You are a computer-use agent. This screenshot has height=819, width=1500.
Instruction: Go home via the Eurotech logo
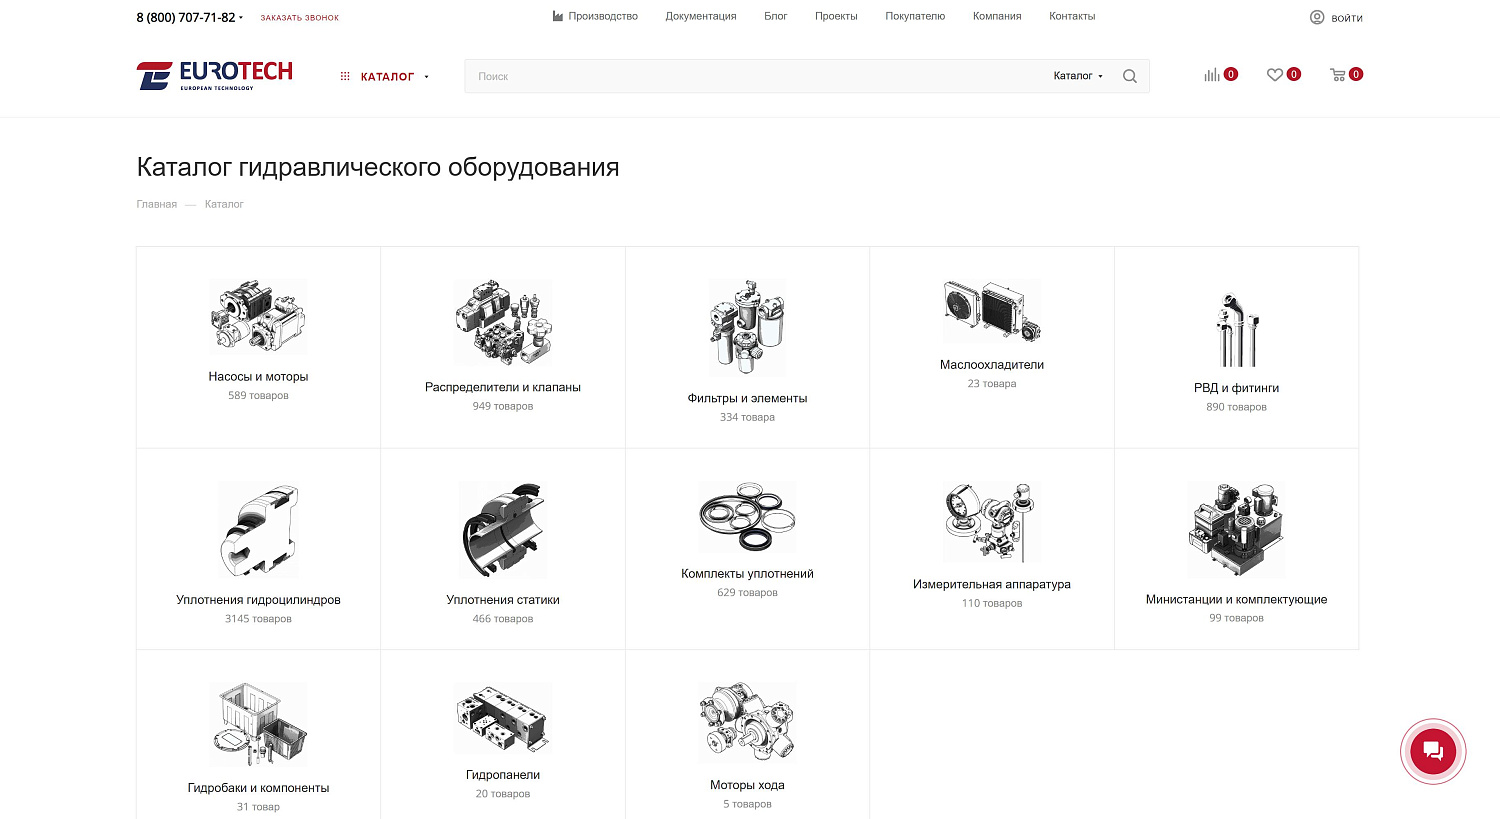click(215, 76)
